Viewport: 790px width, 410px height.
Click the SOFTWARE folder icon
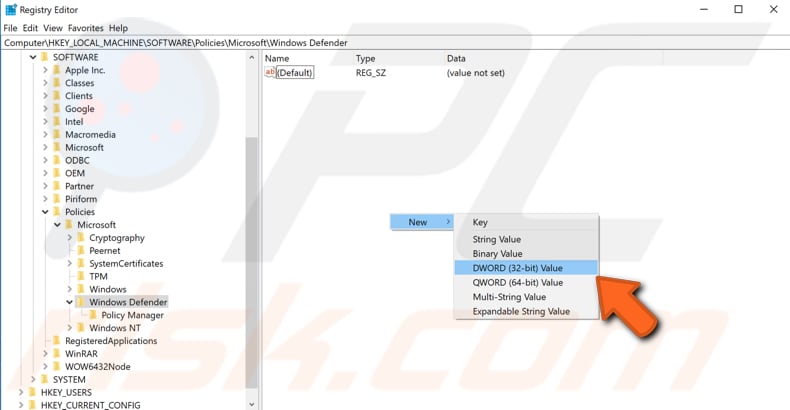(44, 57)
